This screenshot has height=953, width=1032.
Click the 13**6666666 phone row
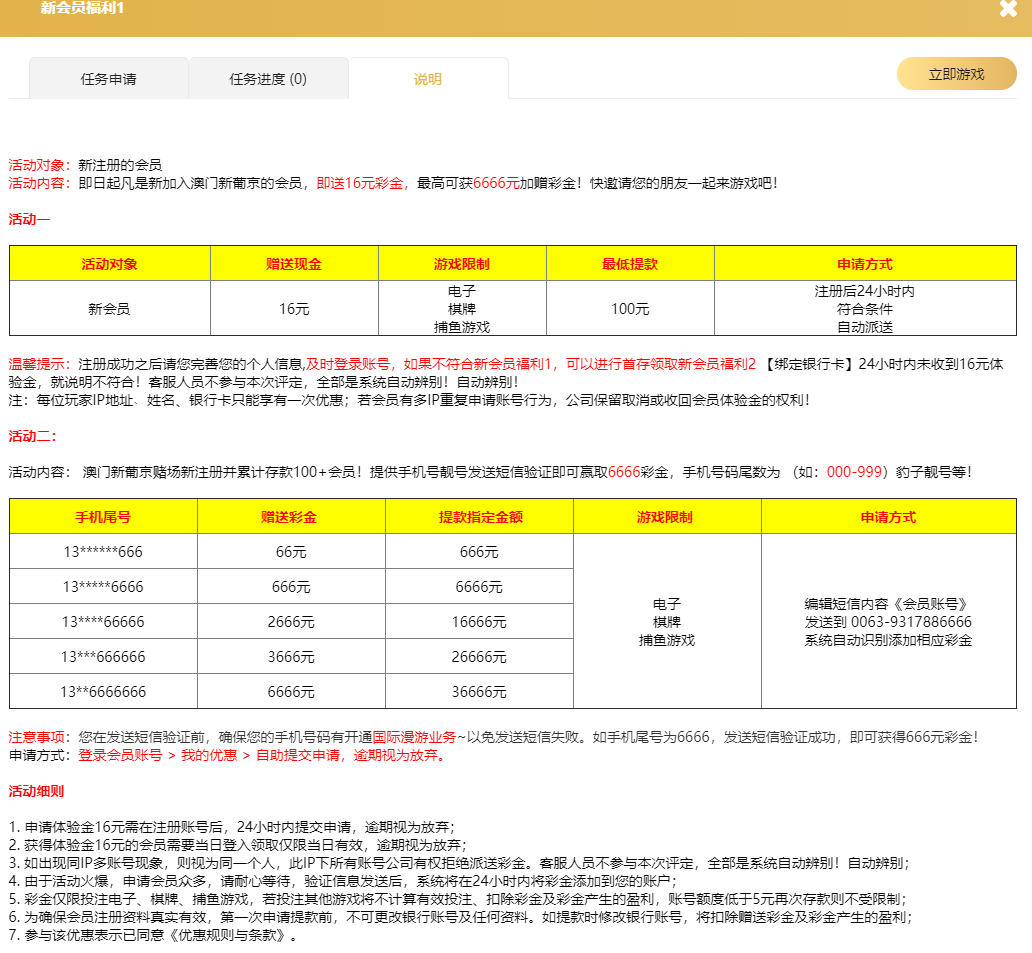[103, 691]
